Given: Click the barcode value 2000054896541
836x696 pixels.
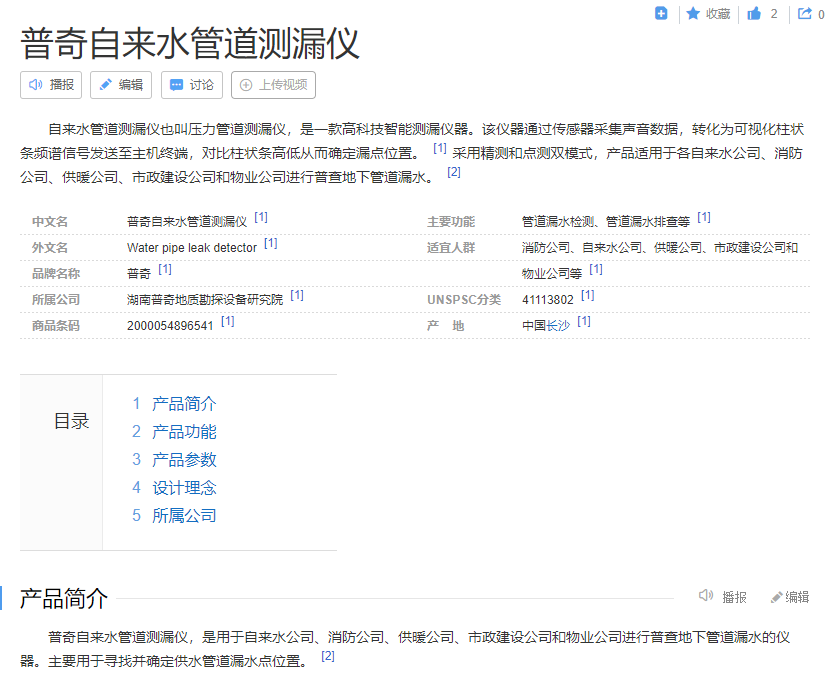Looking at the screenshot, I should 170,325.
